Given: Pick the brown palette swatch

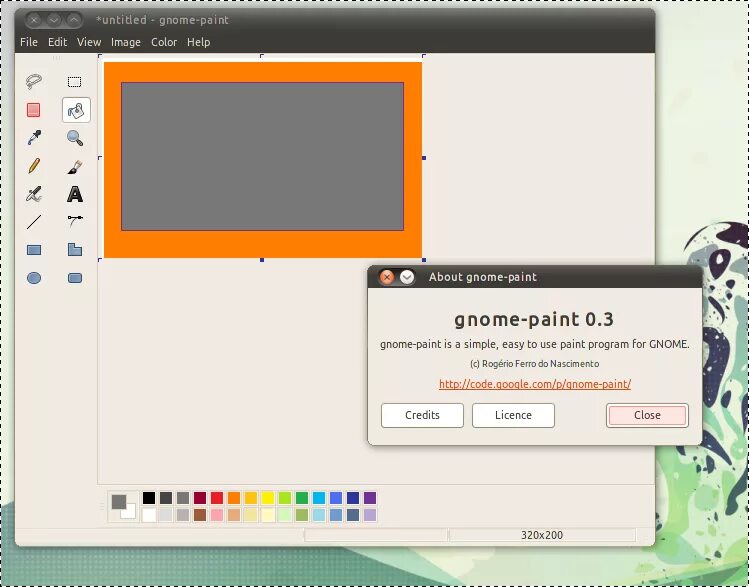Looking at the screenshot, I should [200, 515].
